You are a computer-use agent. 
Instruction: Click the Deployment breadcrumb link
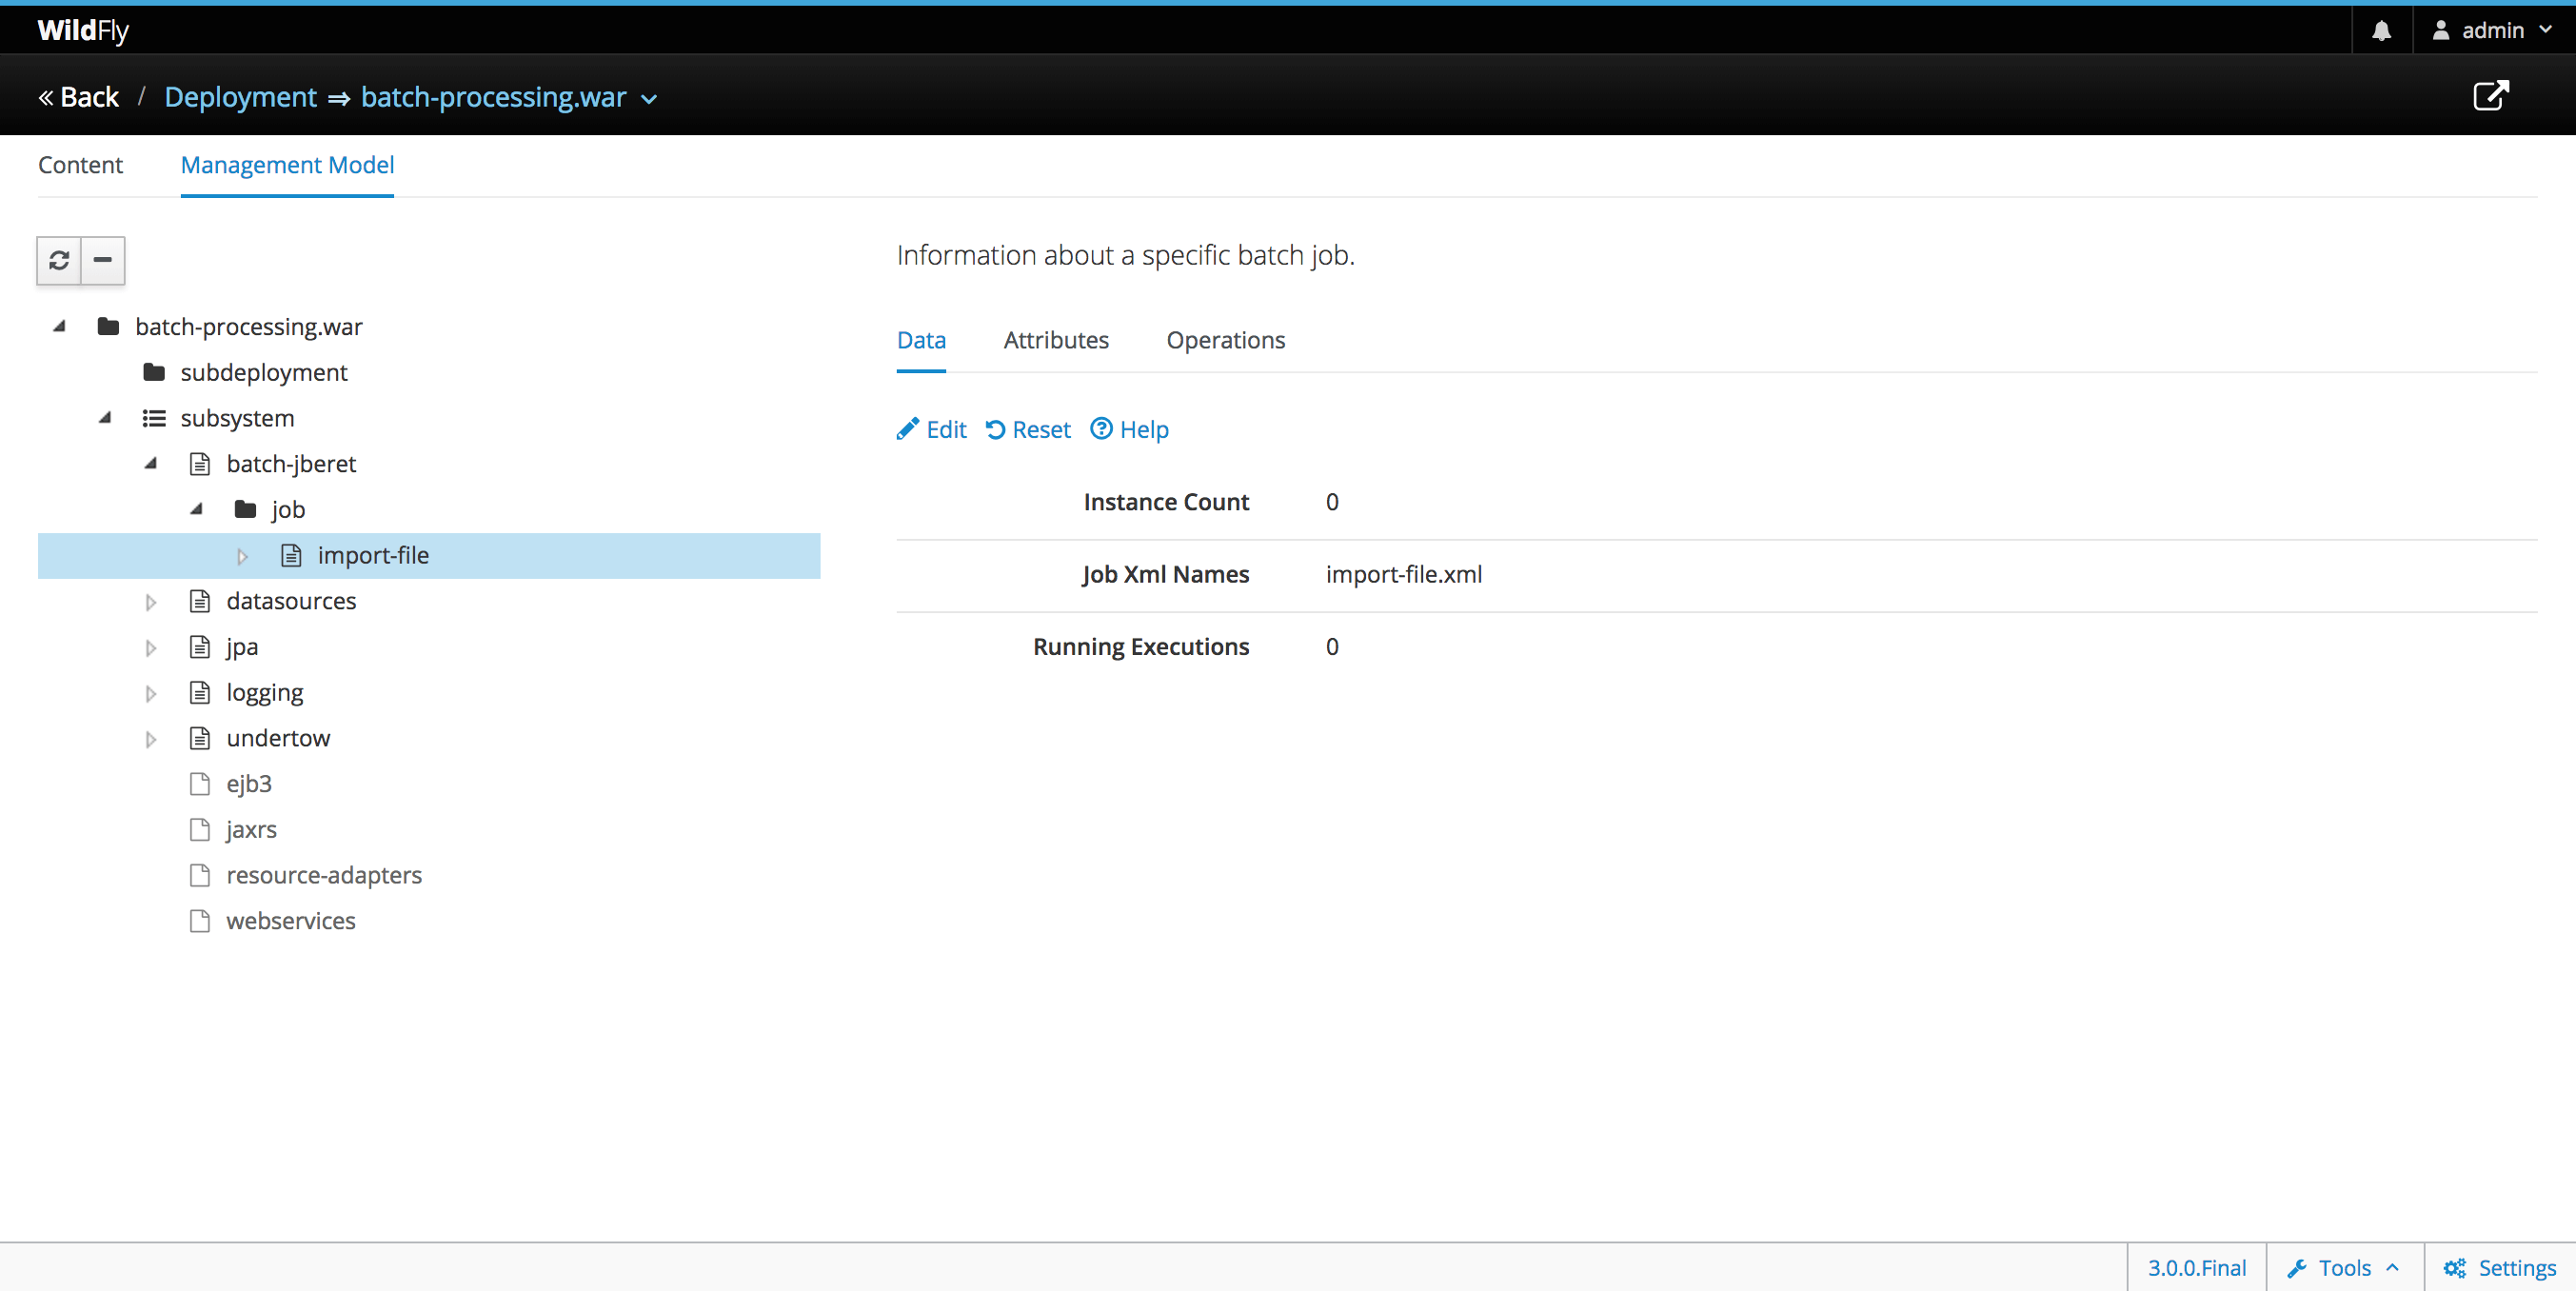[x=240, y=97]
